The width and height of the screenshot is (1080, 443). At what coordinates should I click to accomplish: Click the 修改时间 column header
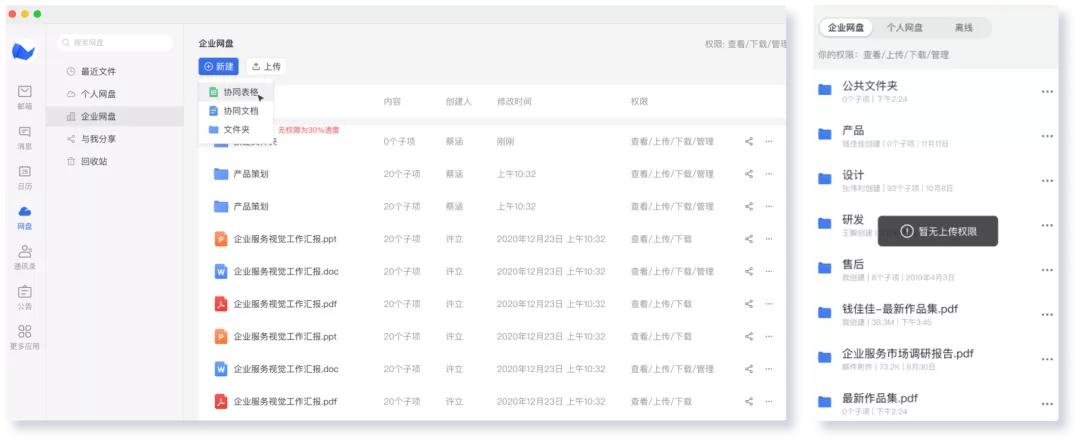[514, 101]
